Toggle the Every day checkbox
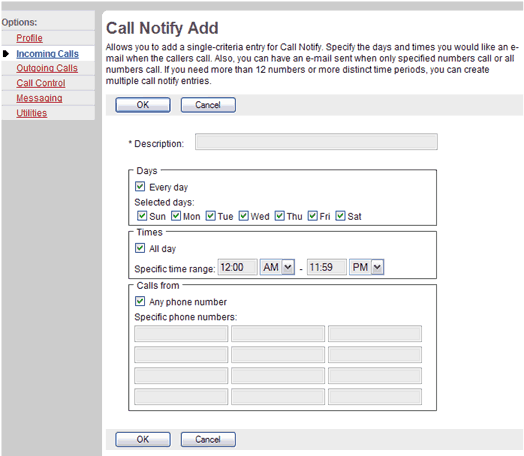The width and height of the screenshot is (524, 456). pos(140,186)
